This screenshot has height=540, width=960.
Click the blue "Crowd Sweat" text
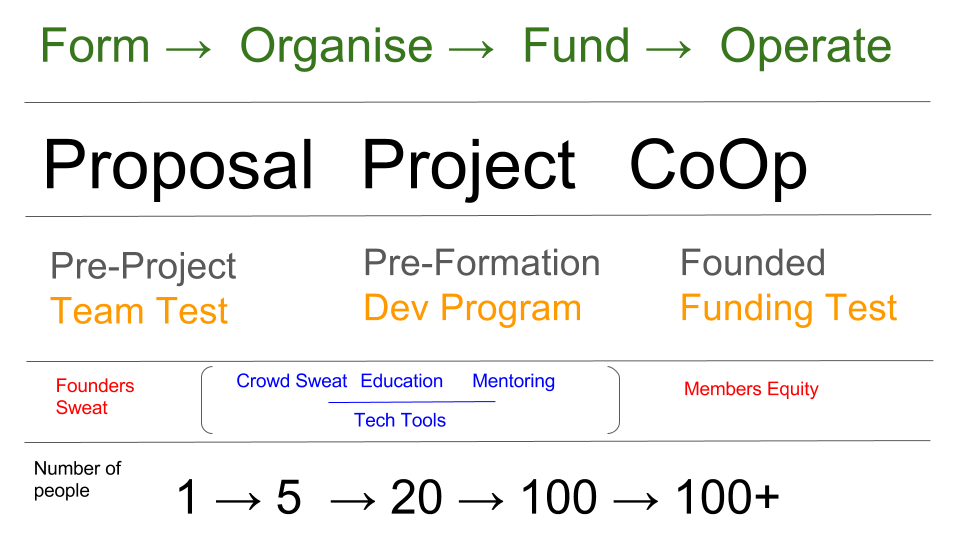coord(291,381)
